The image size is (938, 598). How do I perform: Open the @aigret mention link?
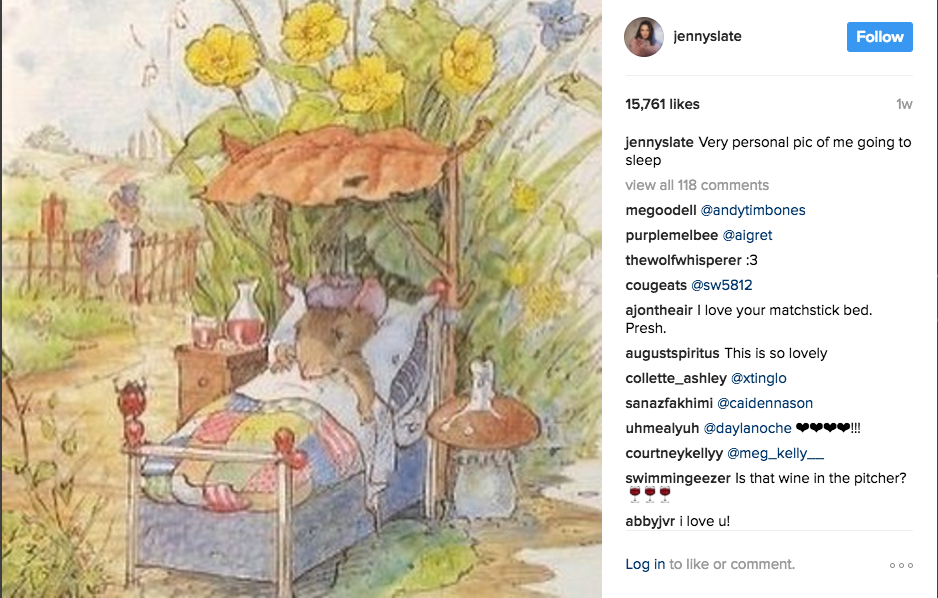[x=747, y=236]
